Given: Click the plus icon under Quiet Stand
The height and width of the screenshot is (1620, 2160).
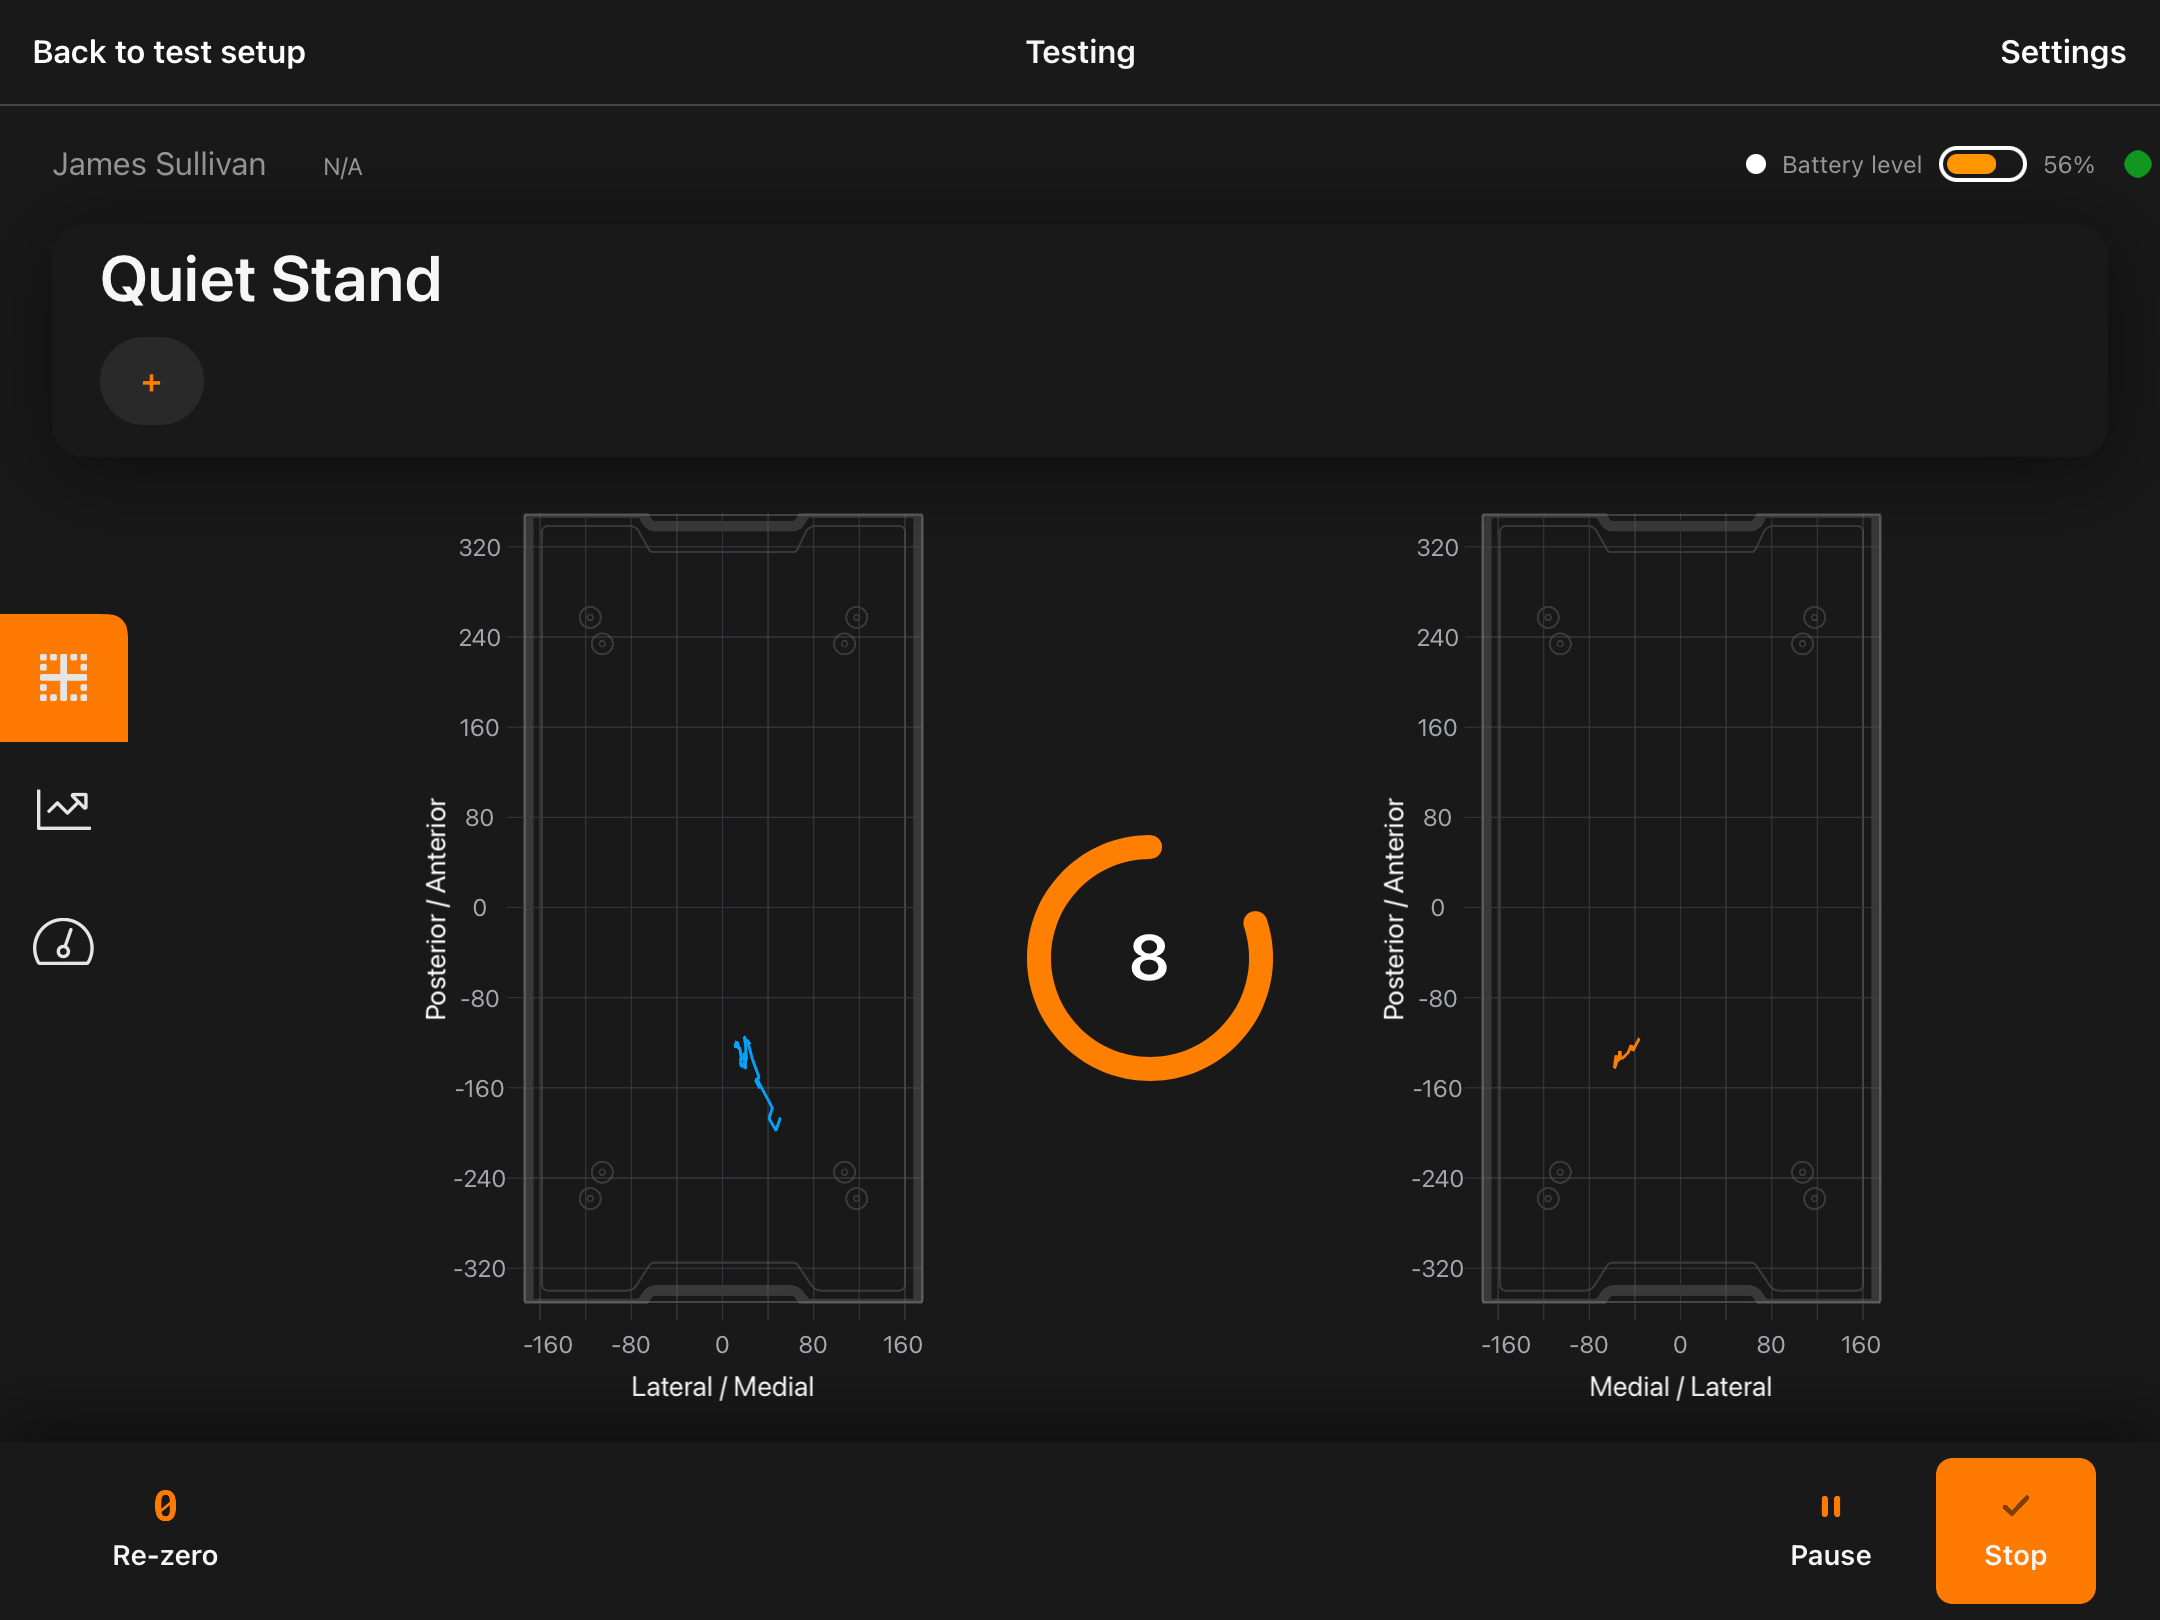Looking at the screenshot, I should point(152,381).
